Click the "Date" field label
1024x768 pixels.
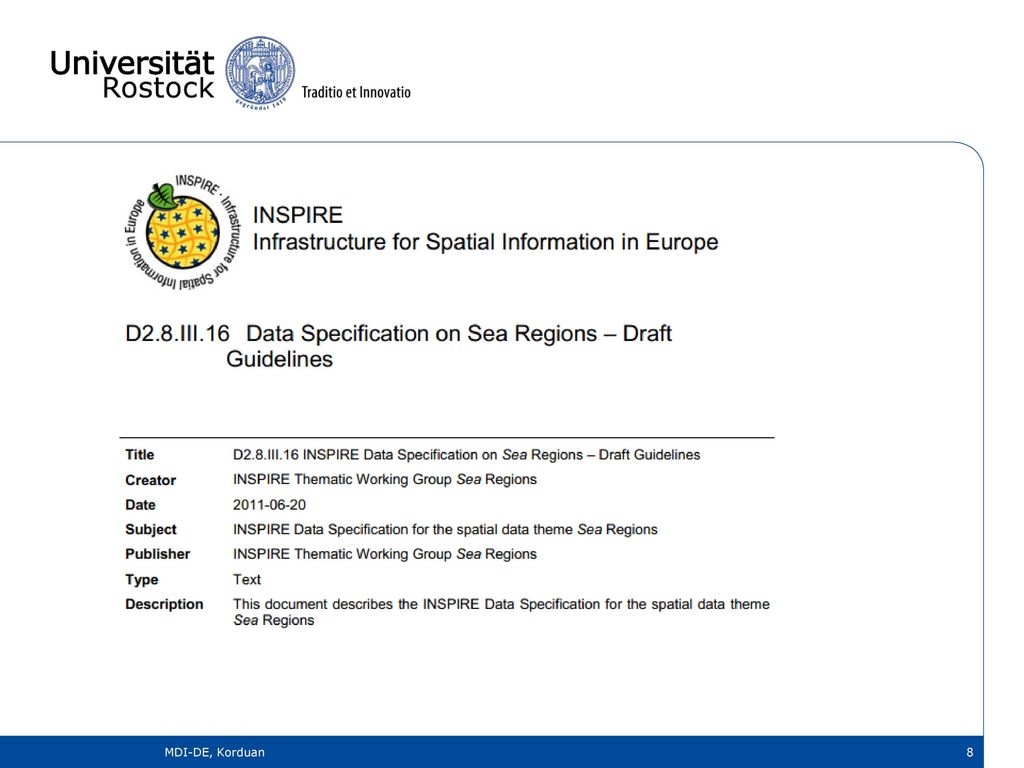tap(140, 505)
